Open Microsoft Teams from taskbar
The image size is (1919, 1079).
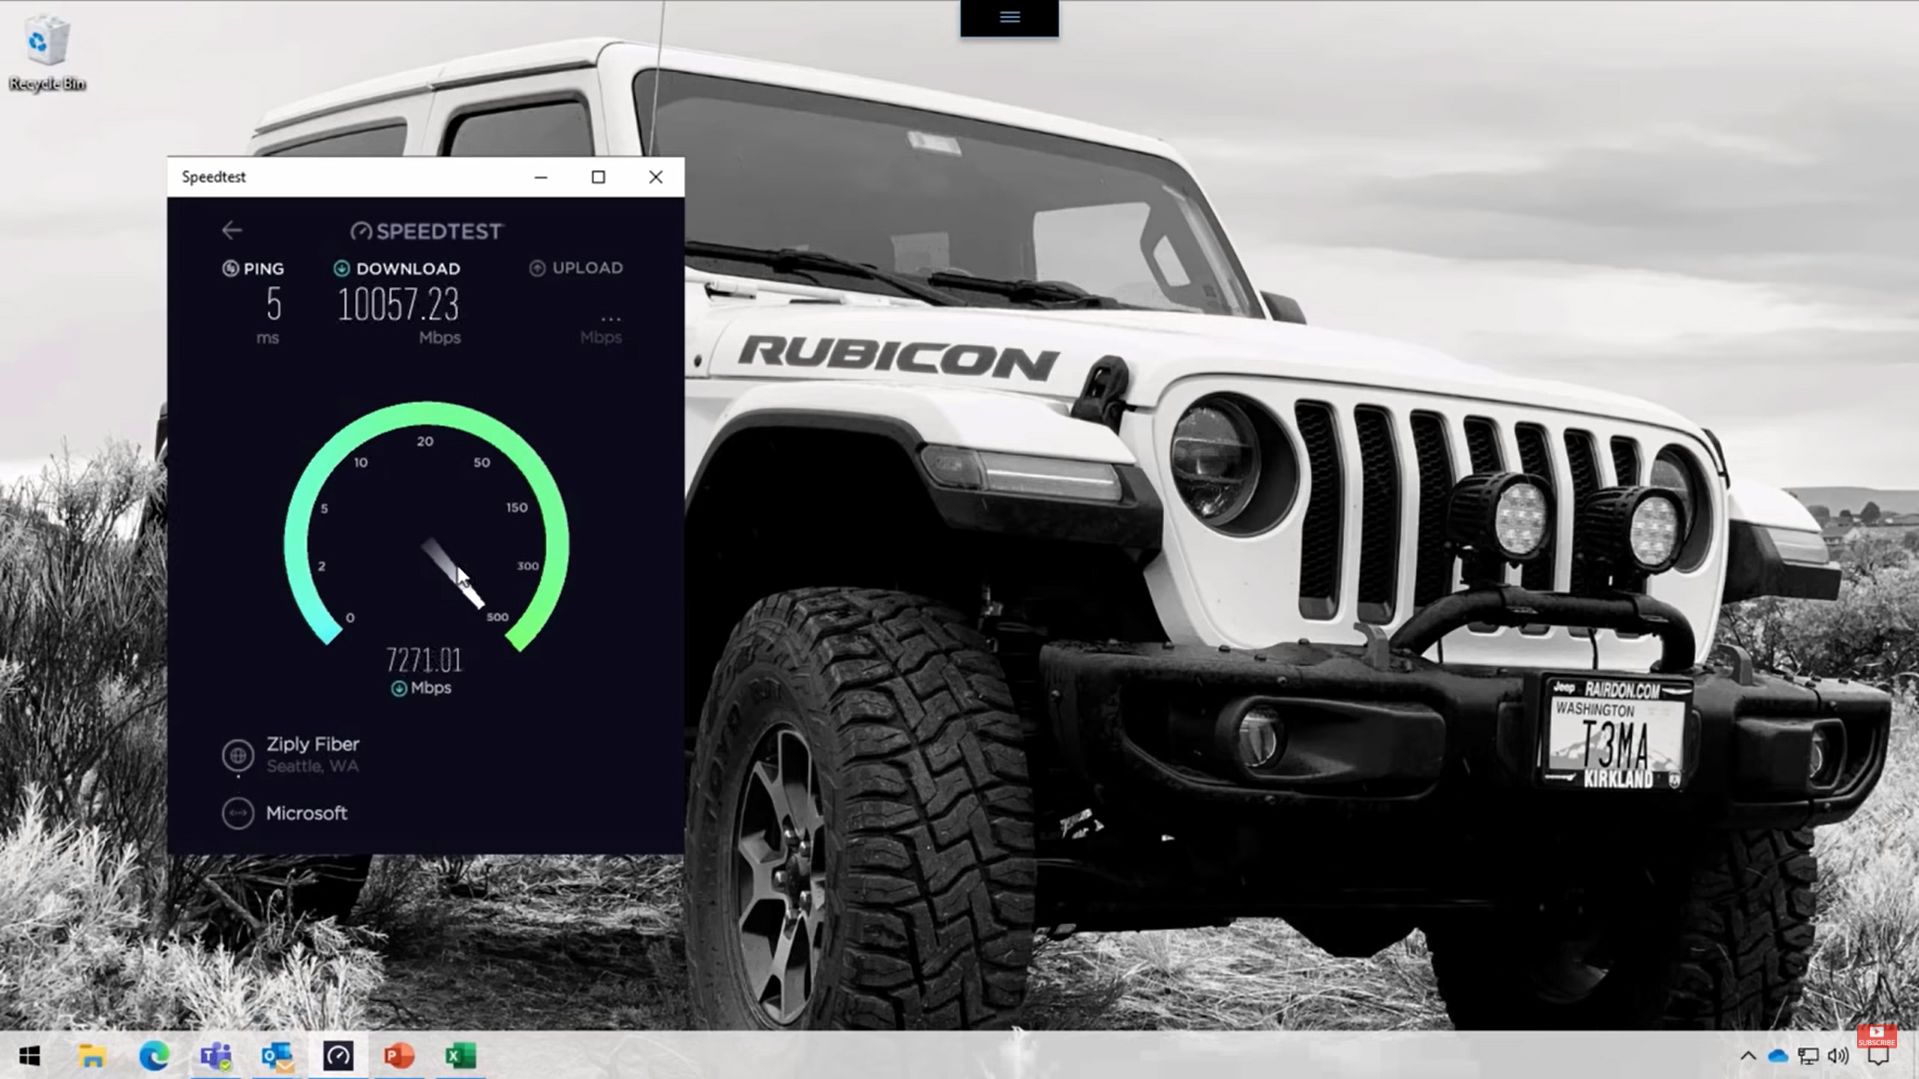[x=215, y=1056]
